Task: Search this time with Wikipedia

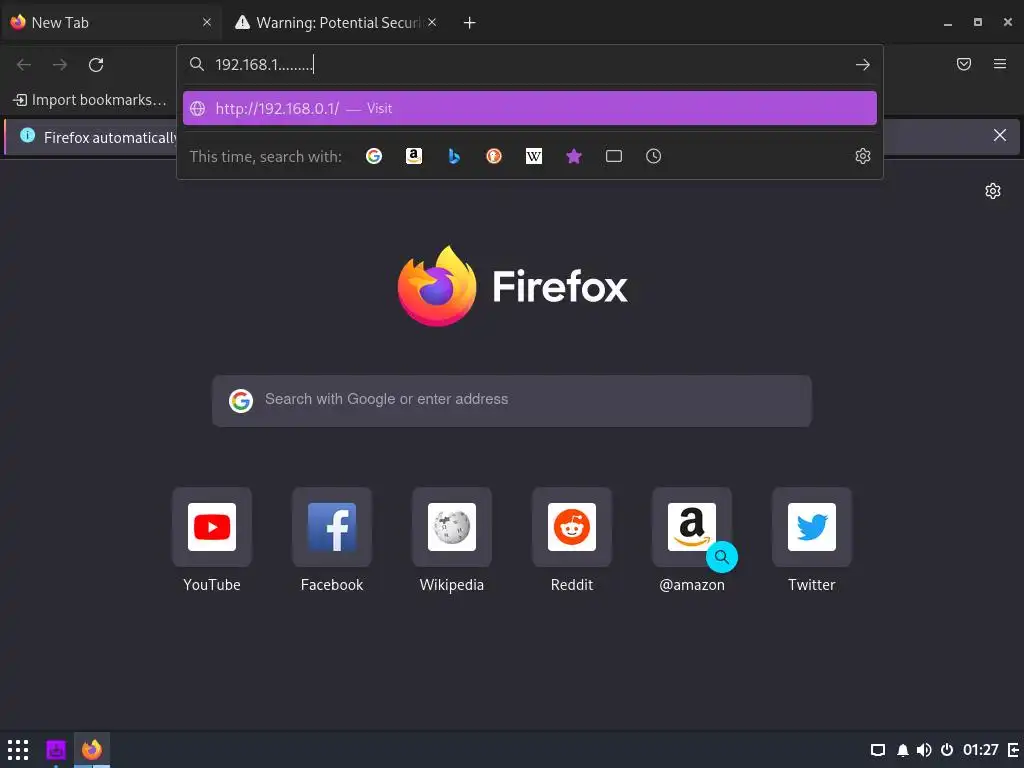Action: point(534,156)
